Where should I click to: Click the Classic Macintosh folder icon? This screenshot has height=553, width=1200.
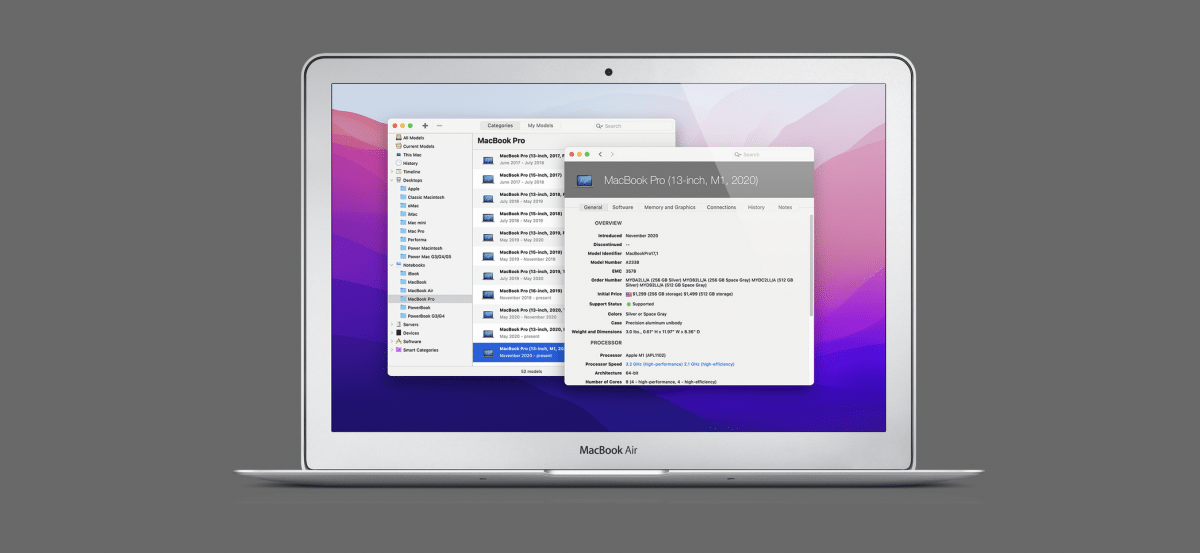point(403,197)
